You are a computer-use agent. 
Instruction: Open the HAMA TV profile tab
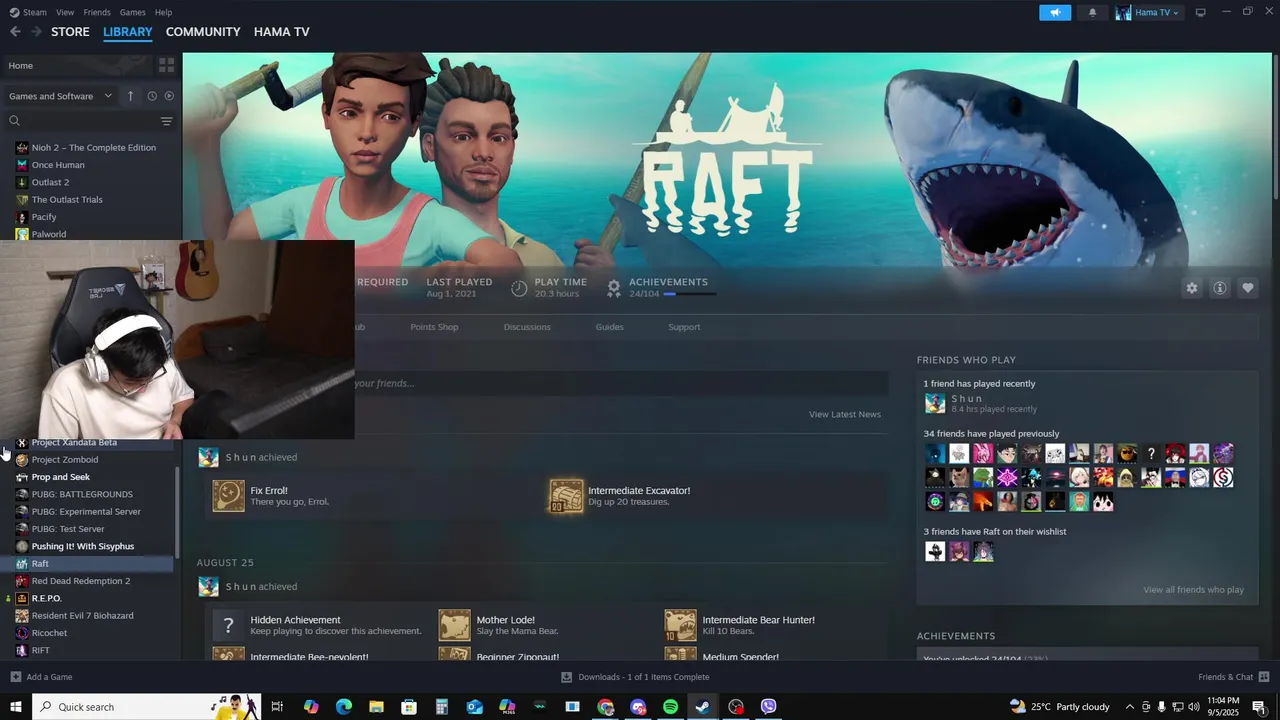pos(281,32)
